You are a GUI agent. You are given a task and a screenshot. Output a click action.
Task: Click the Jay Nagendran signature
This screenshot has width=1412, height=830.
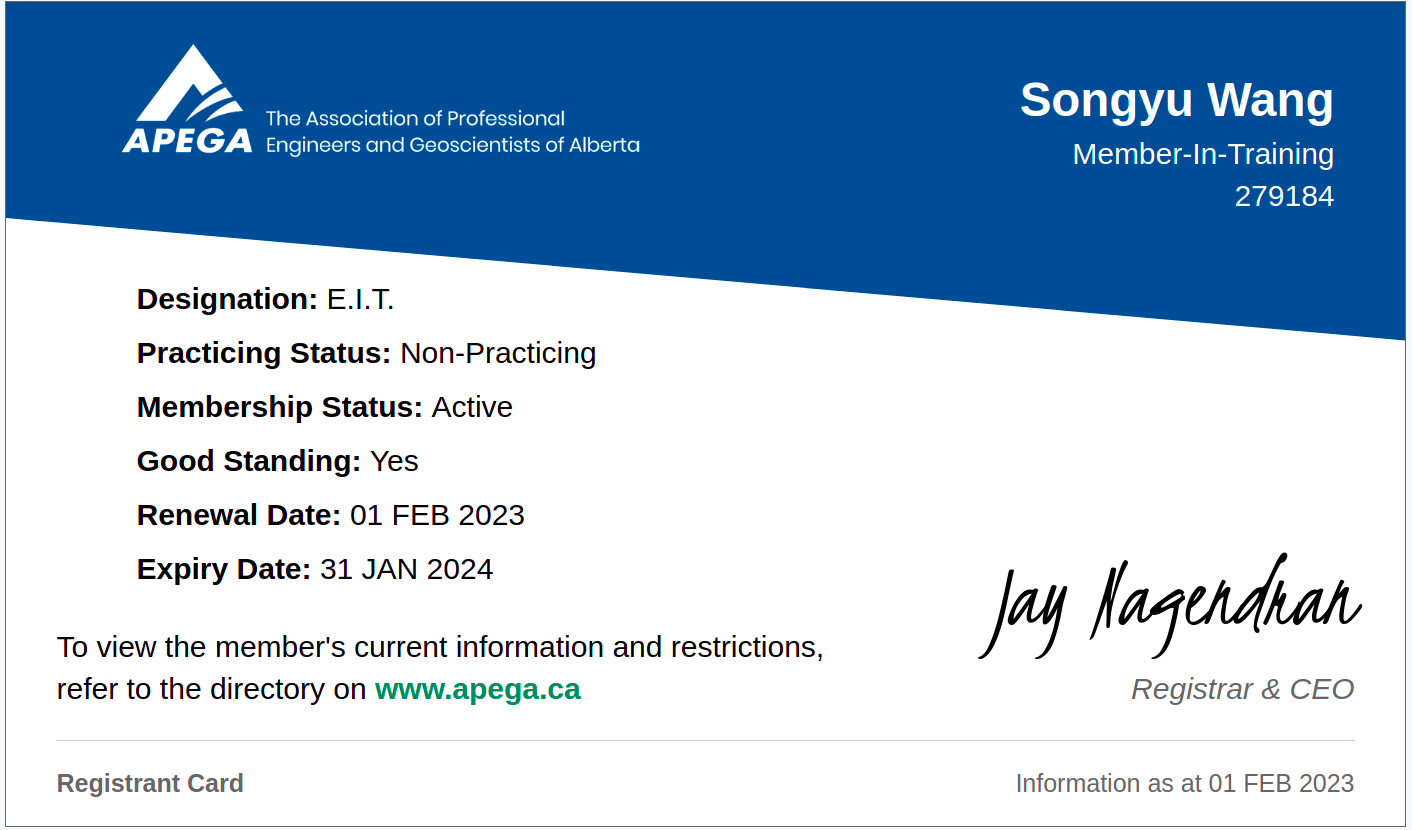pyautogui.click(x=1169, y=606)
